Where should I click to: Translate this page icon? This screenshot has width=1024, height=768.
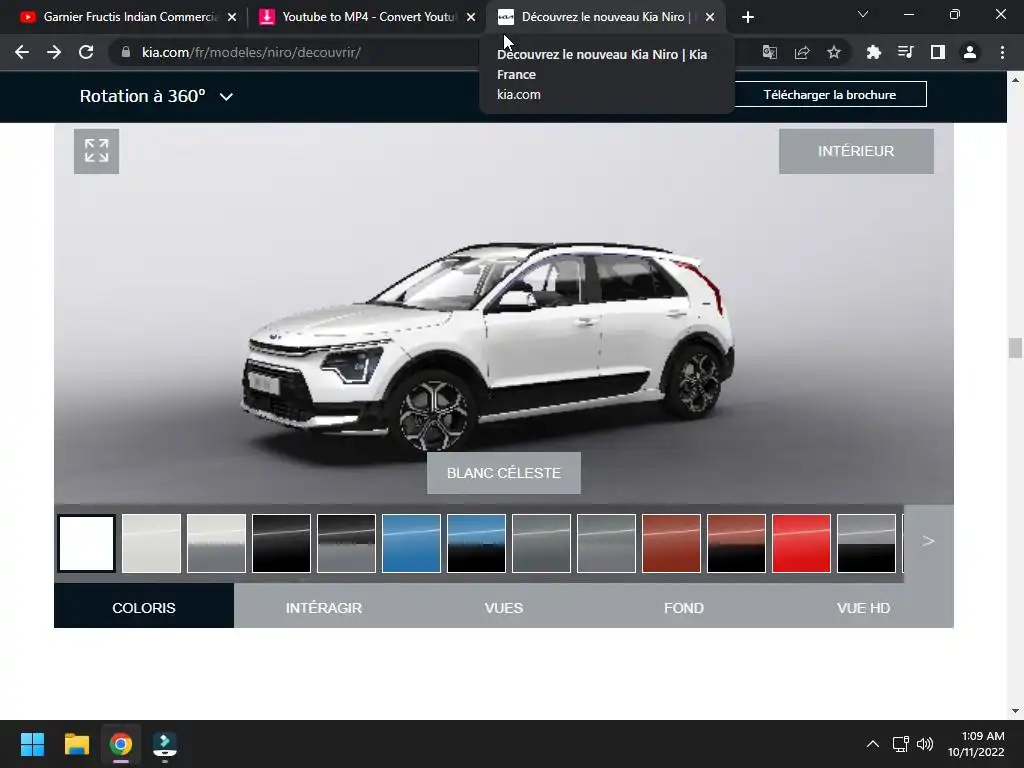[x=770, y=52]
